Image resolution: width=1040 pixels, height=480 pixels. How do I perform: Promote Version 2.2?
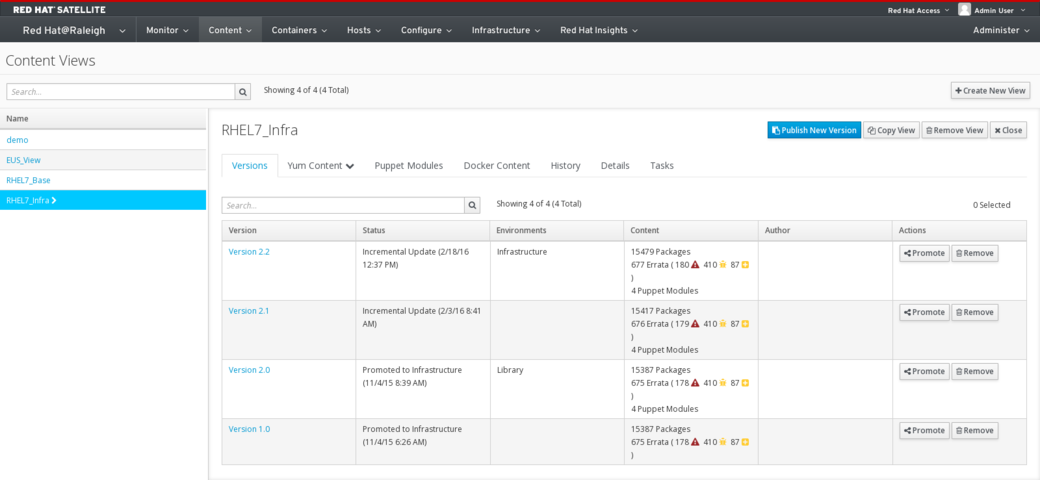[x=924, y=253]
